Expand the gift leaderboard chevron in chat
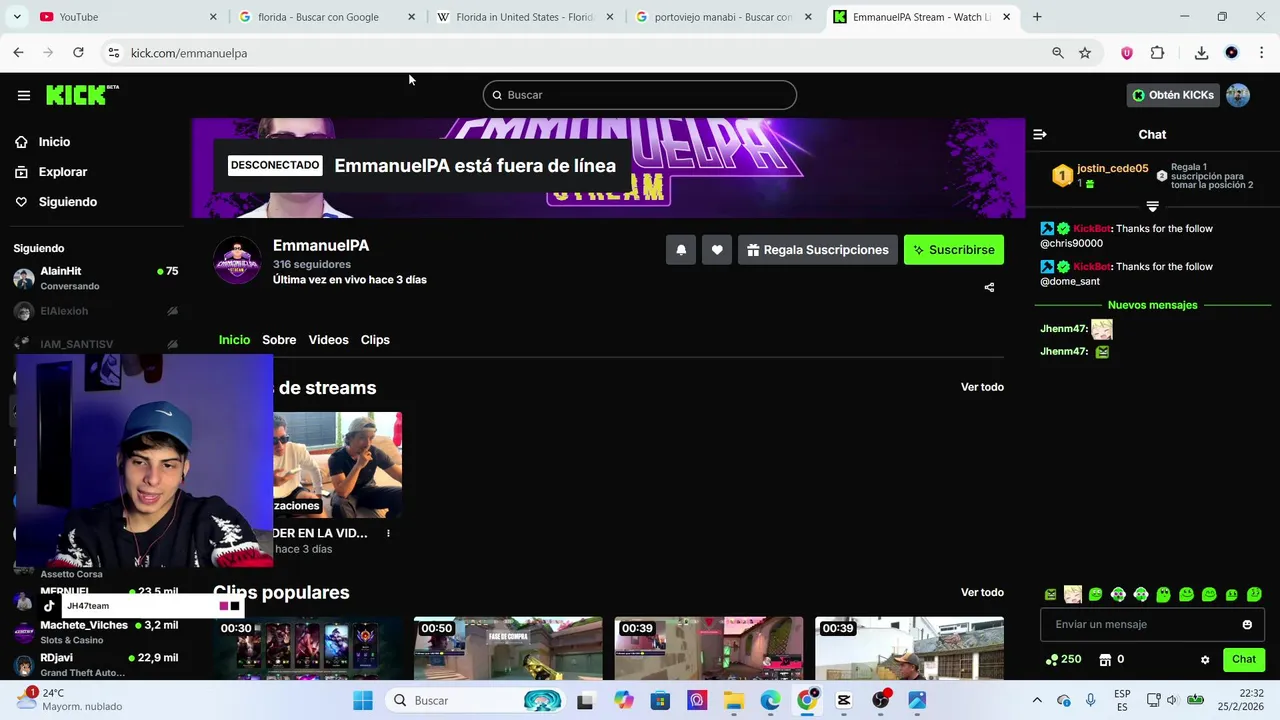The image size is (1280, 720). (x=1152, y=207)
